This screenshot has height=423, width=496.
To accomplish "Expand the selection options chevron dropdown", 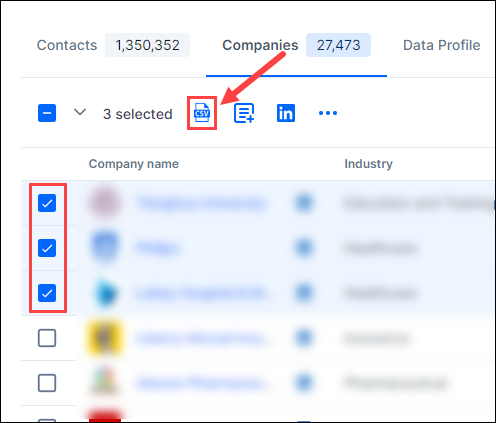I will click(x=80, y=112).
